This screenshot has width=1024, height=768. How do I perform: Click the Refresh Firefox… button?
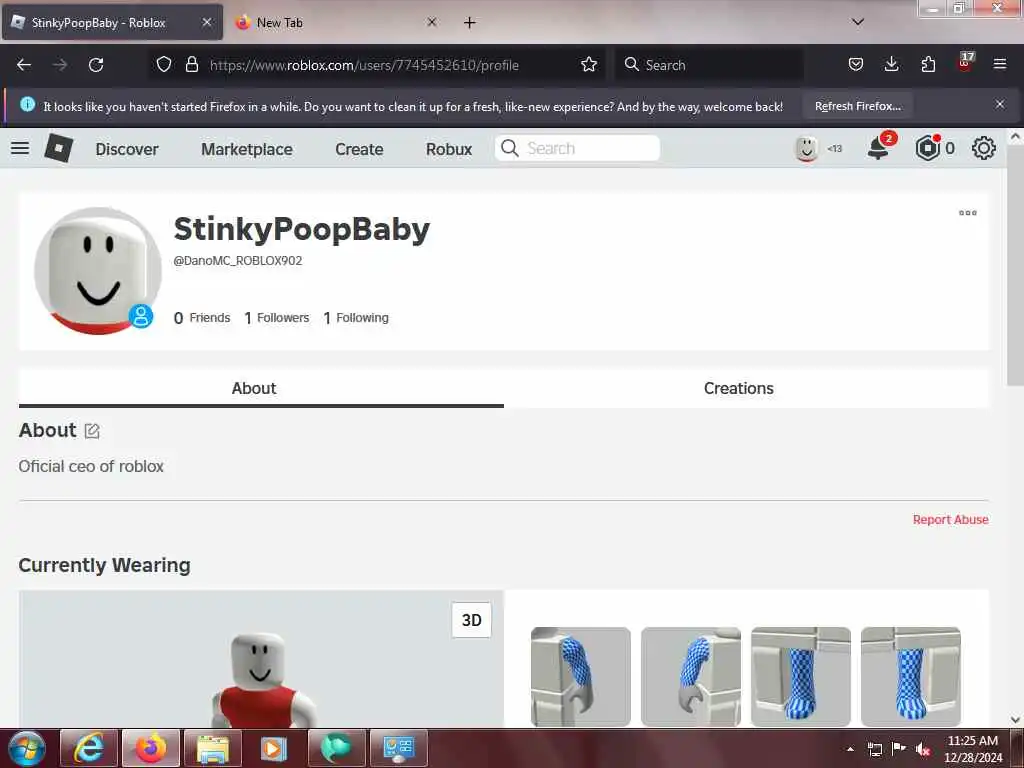click(x=857, y=106)
